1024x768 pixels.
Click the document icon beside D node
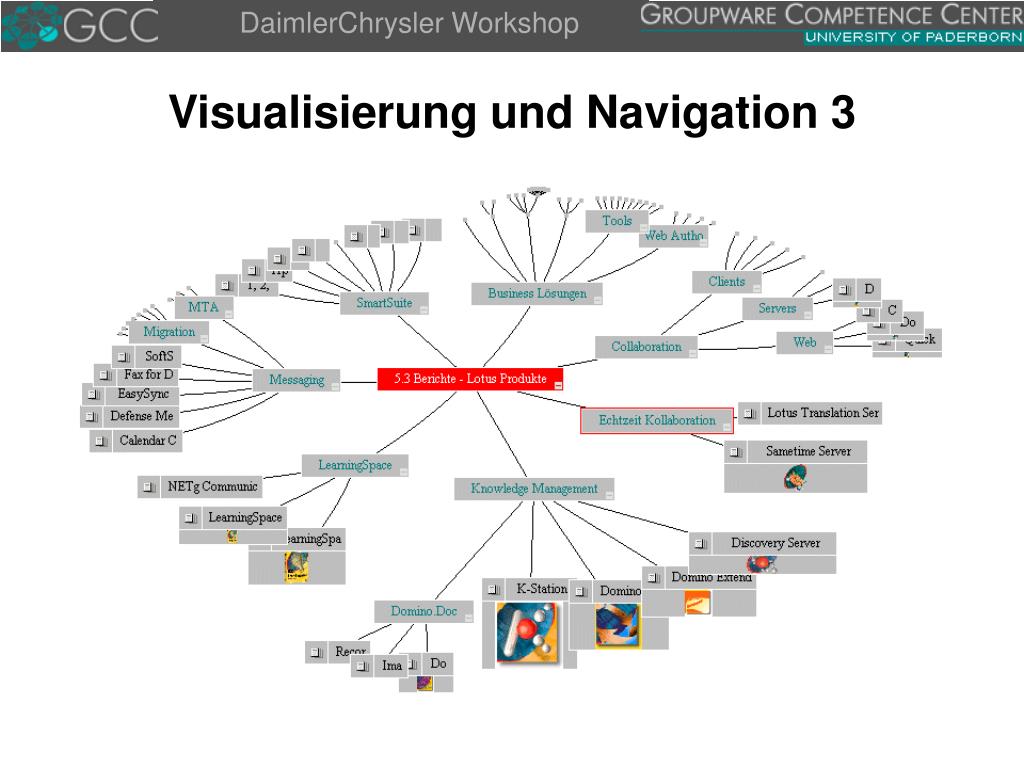coord(844,289)
